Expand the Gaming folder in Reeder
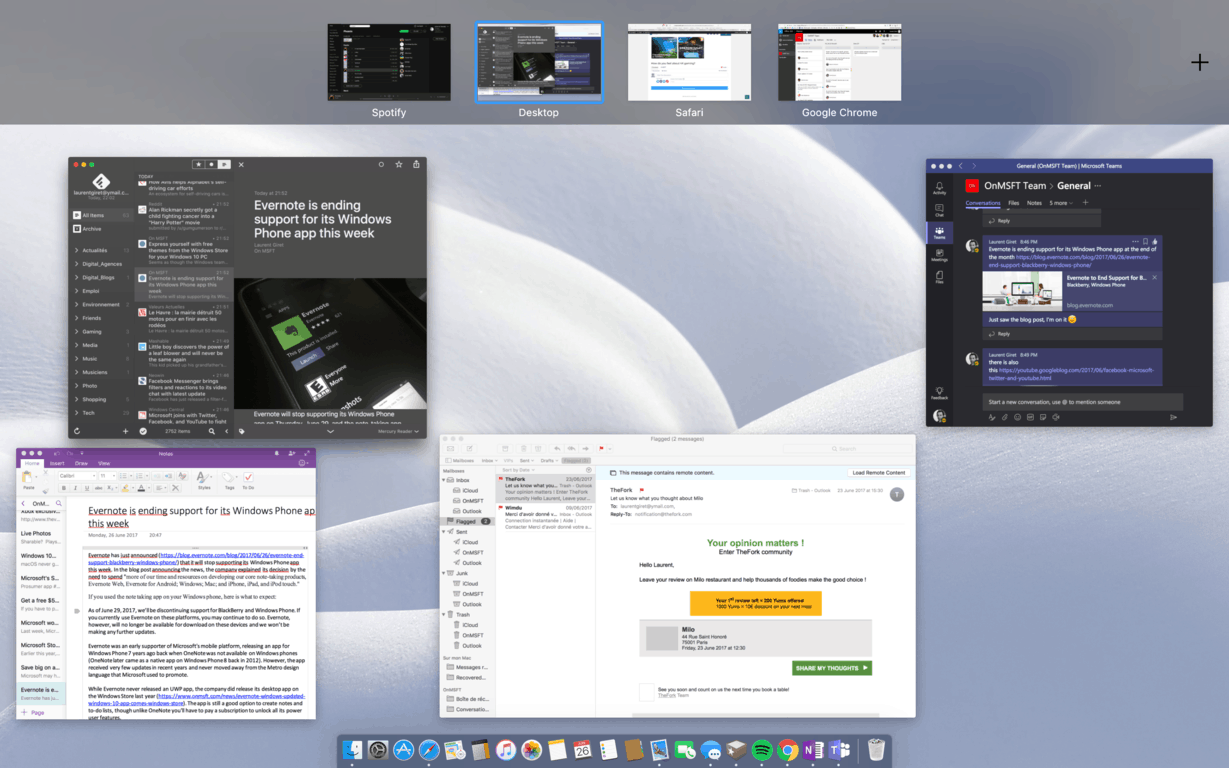 [77, 331]
